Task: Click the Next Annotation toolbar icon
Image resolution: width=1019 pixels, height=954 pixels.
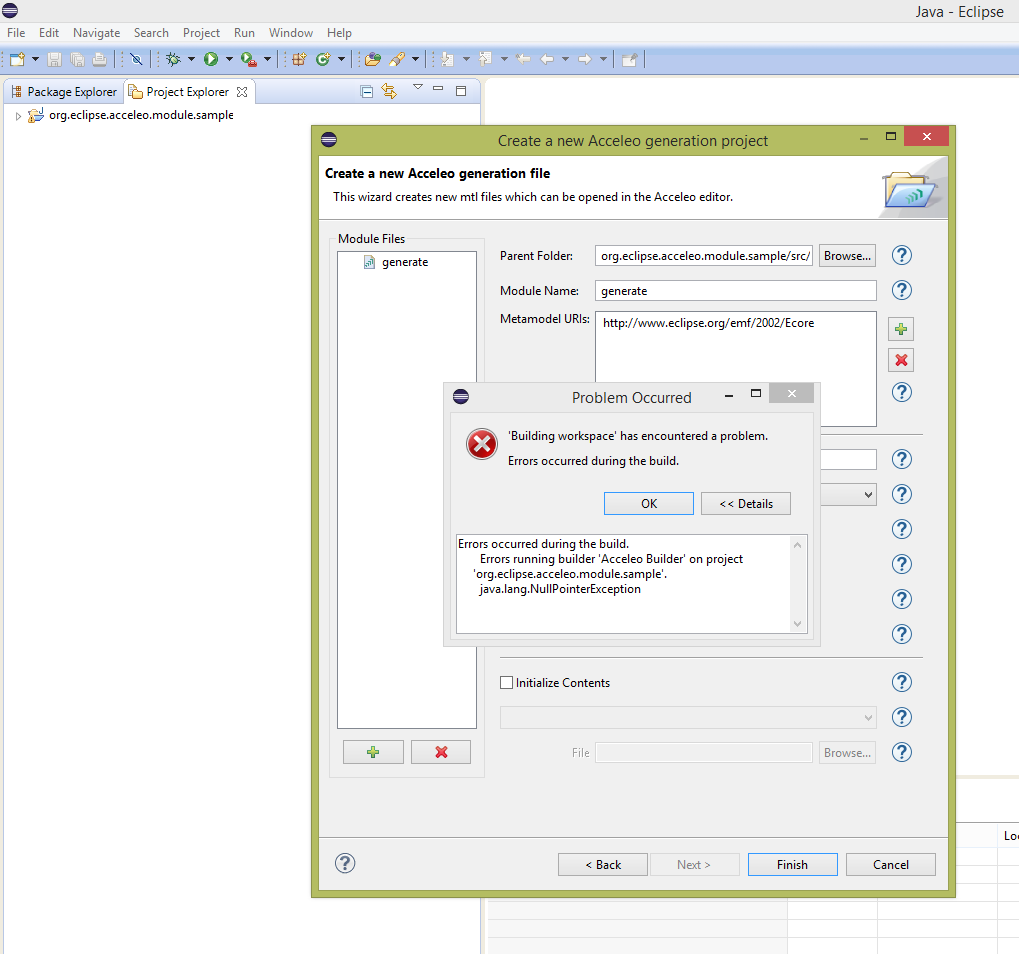Action: tap(447, 59)
